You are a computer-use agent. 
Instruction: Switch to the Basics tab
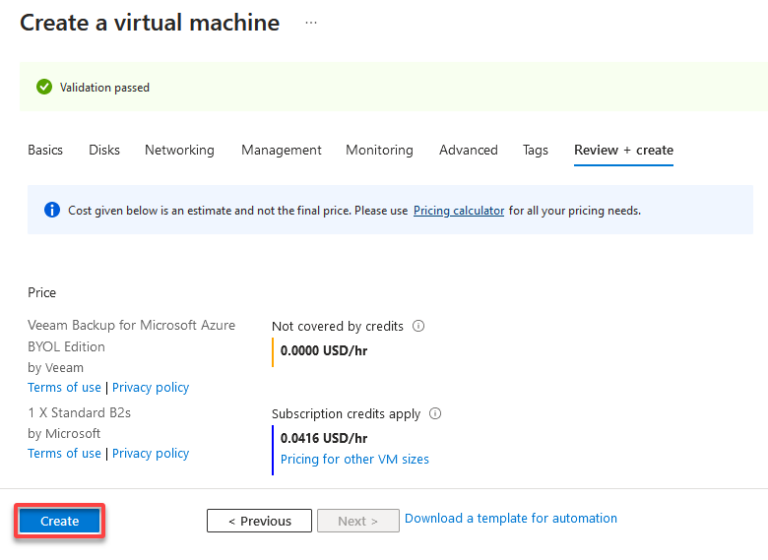coord(45,150)
